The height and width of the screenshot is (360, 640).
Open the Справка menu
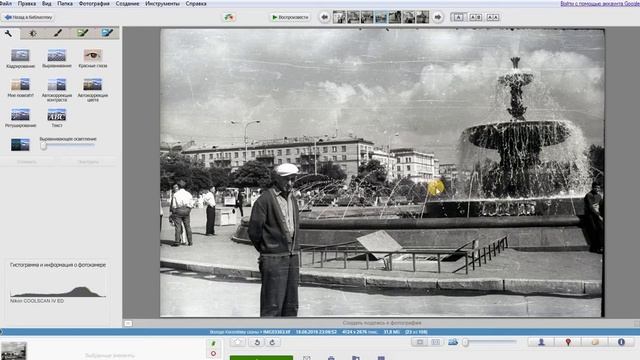point(196,4)
